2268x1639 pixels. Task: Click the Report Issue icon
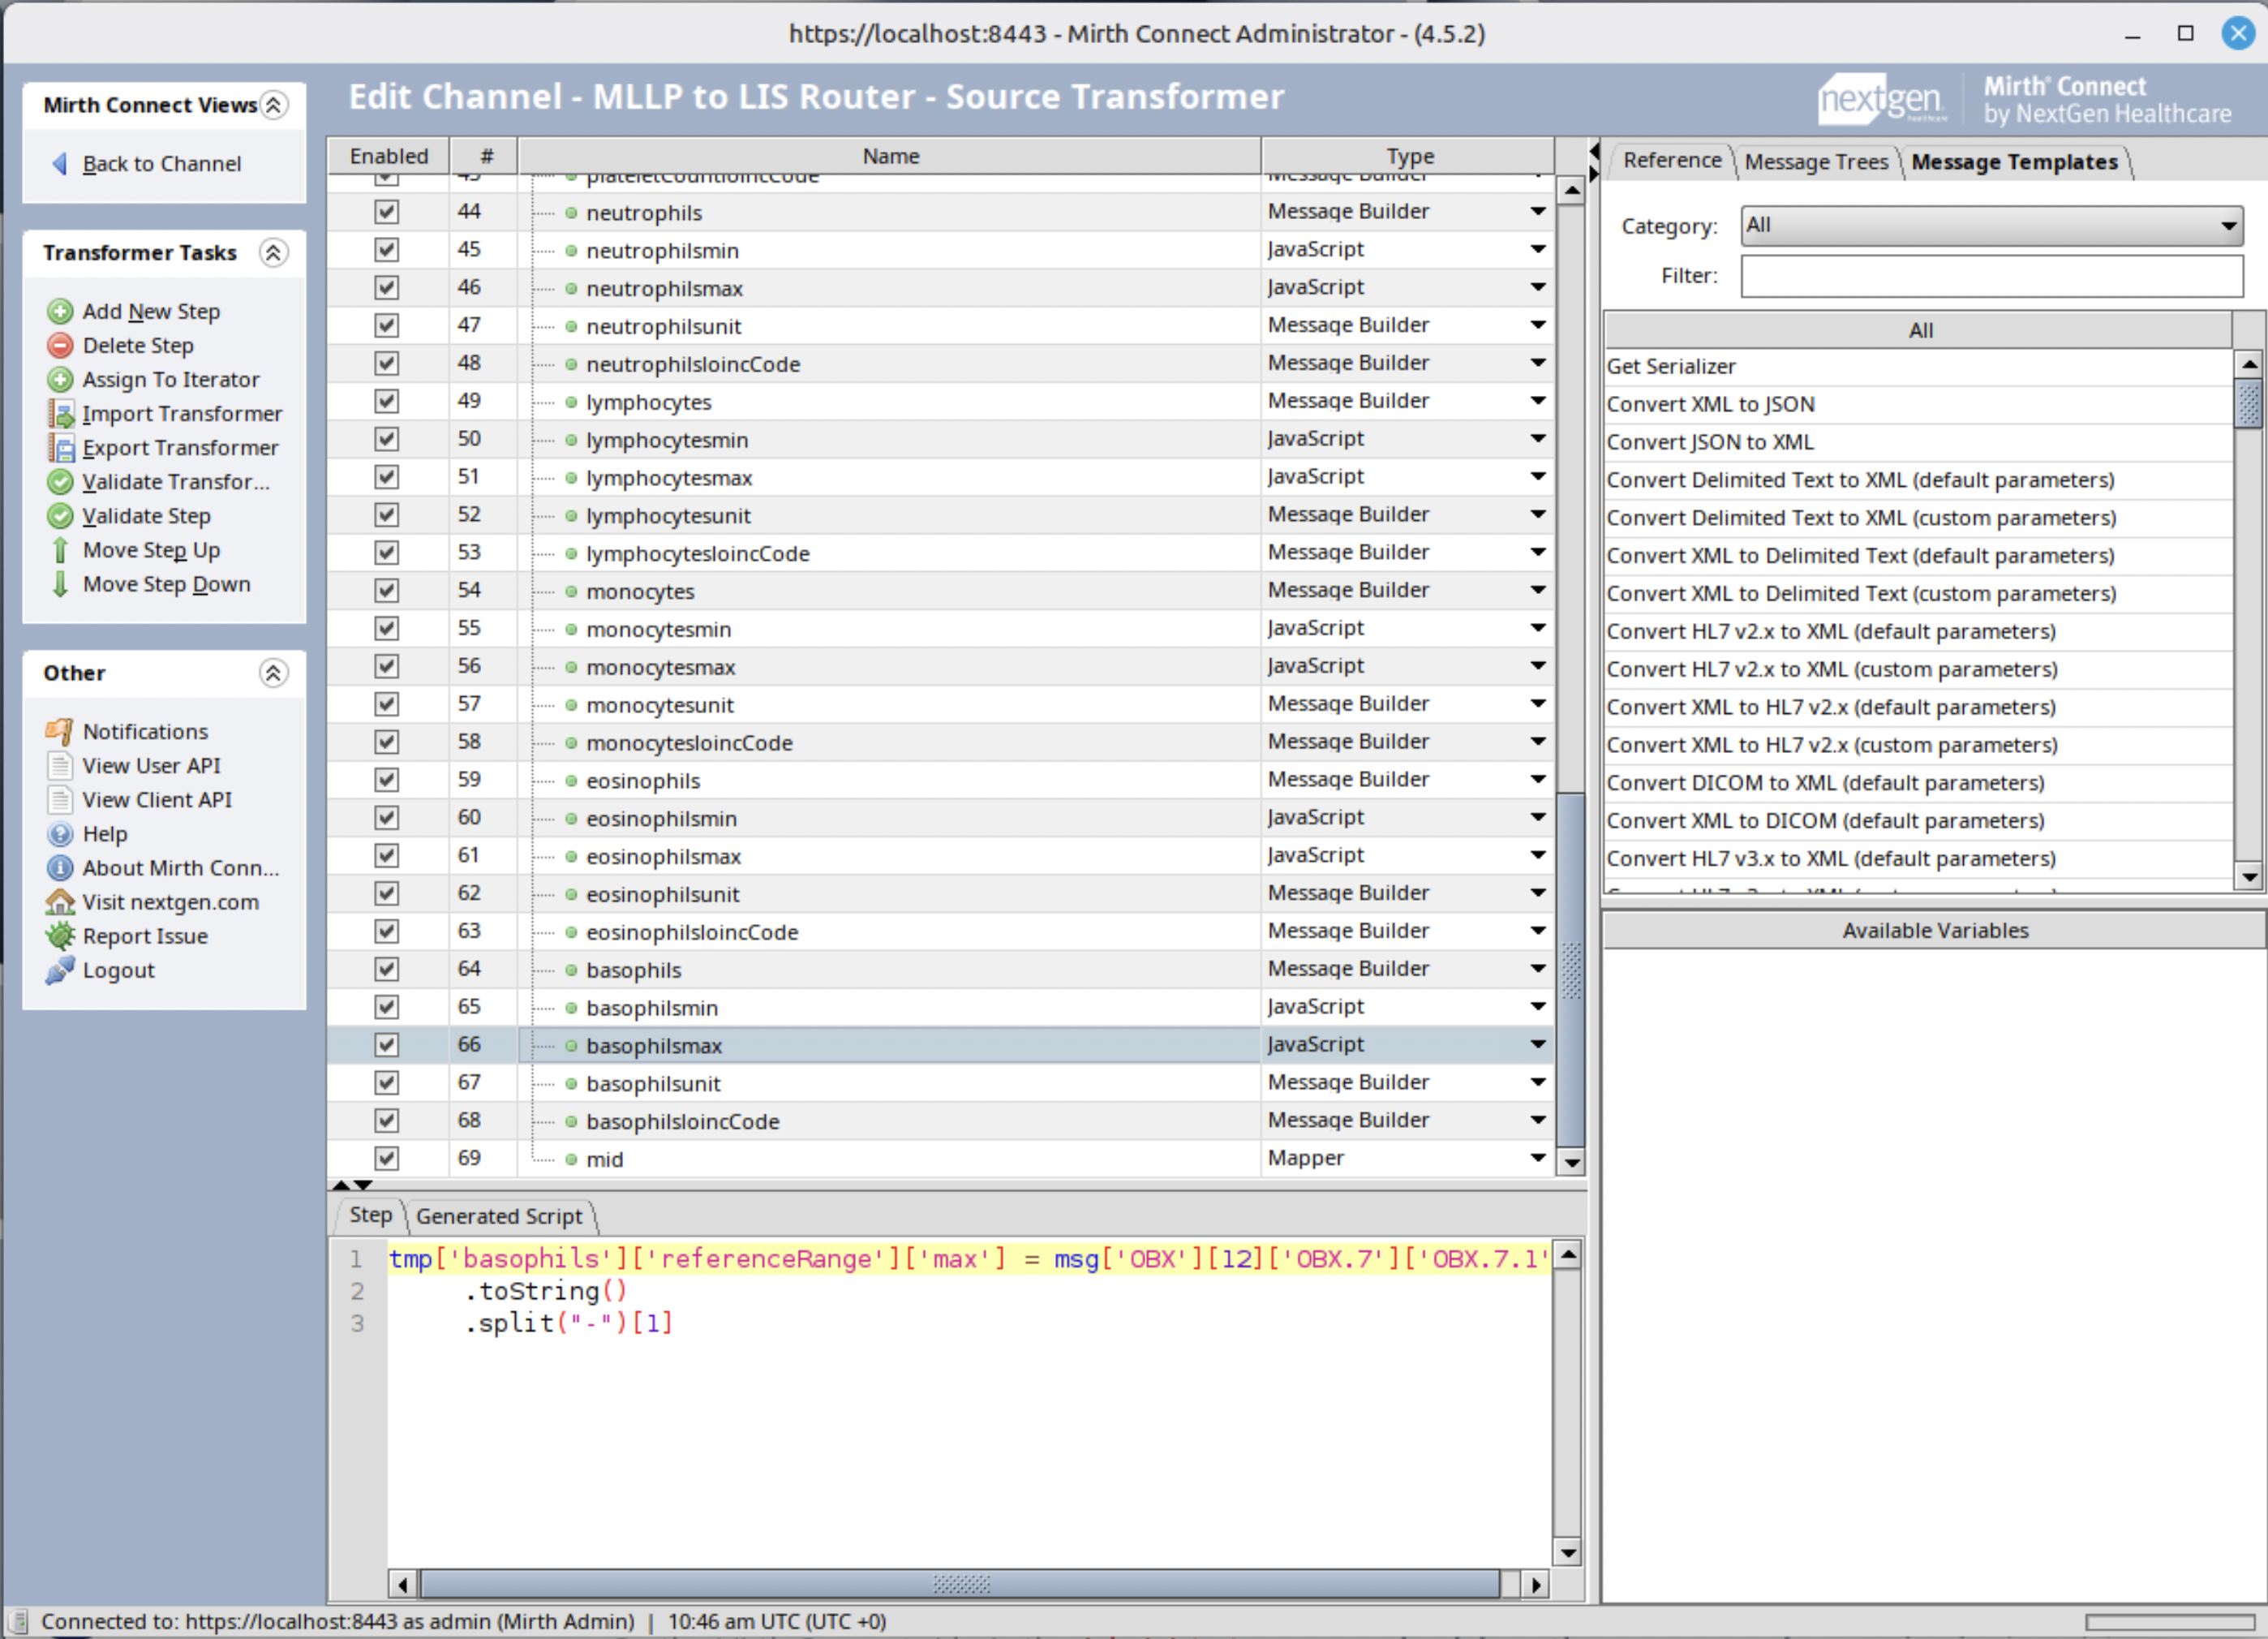pos(60,936)
